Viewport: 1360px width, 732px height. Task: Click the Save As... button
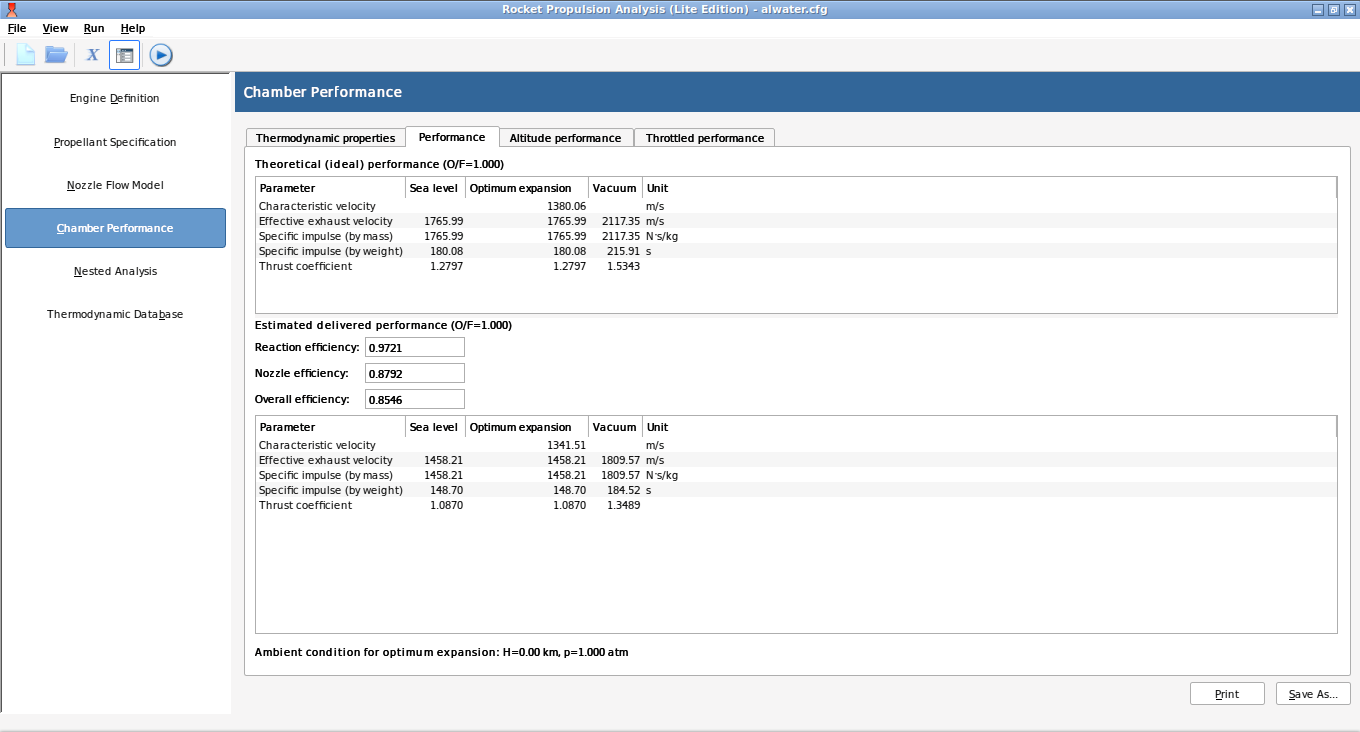coord(1313,694)
